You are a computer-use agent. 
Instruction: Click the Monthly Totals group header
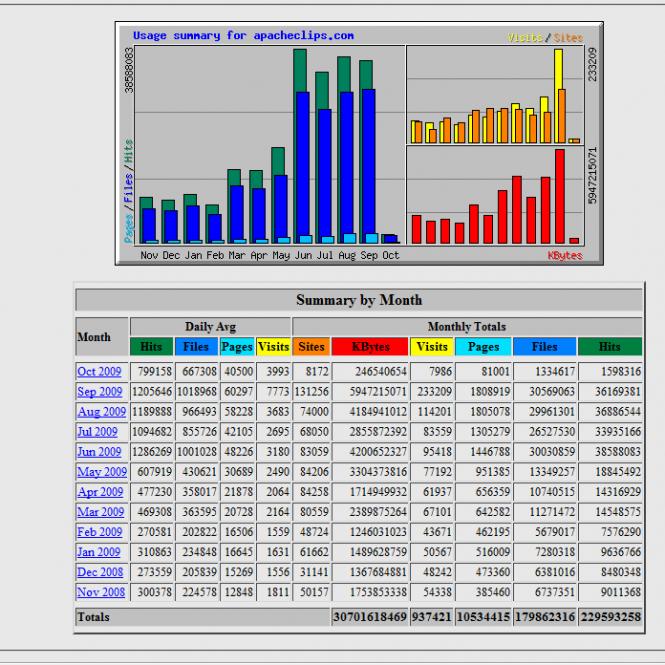[467, 327]
